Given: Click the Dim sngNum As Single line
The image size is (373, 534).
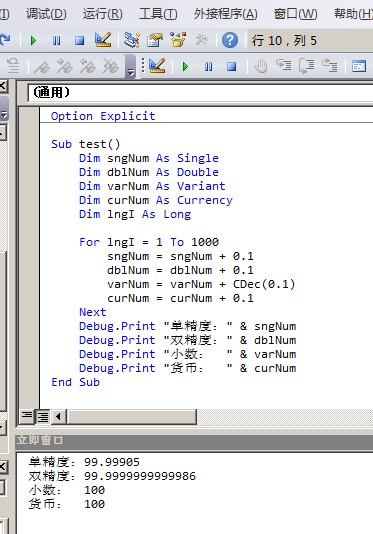Looking at the screenshot, I should tap(149, 158).
